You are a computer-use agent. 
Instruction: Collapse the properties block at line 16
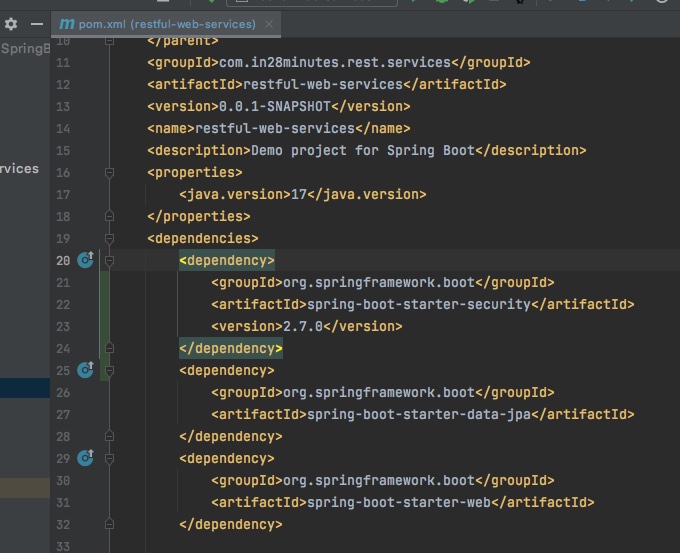(110, 173)
